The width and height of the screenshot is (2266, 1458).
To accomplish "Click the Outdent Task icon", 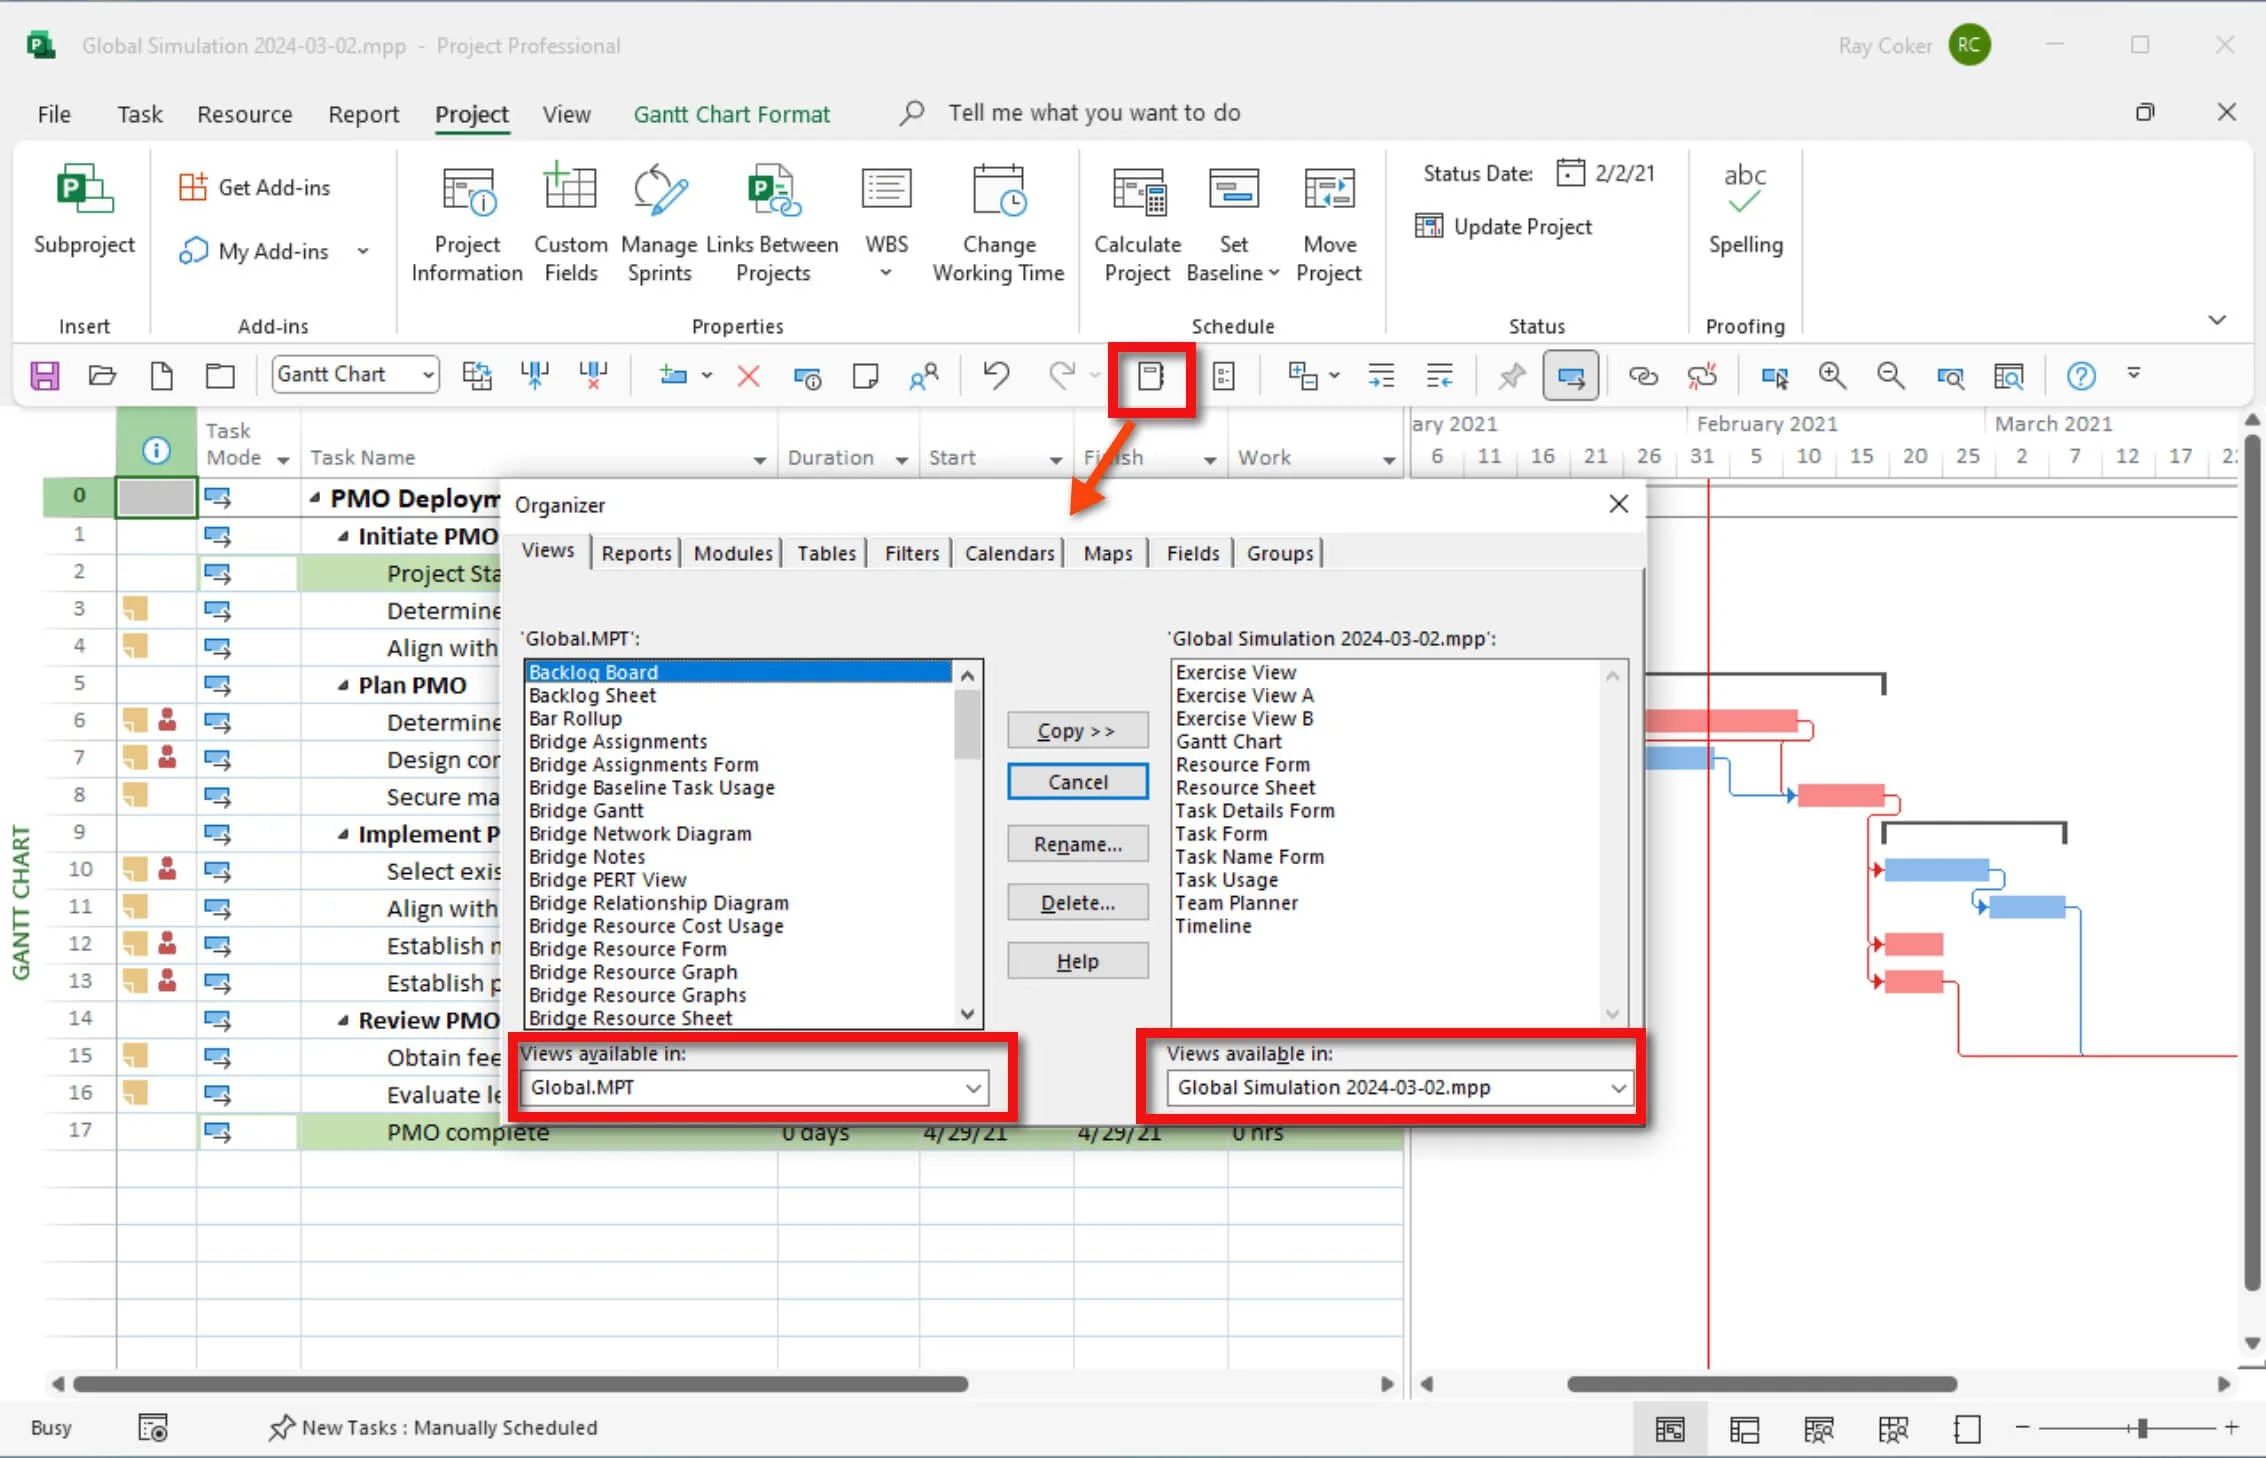I will (x=1440, y=376).
